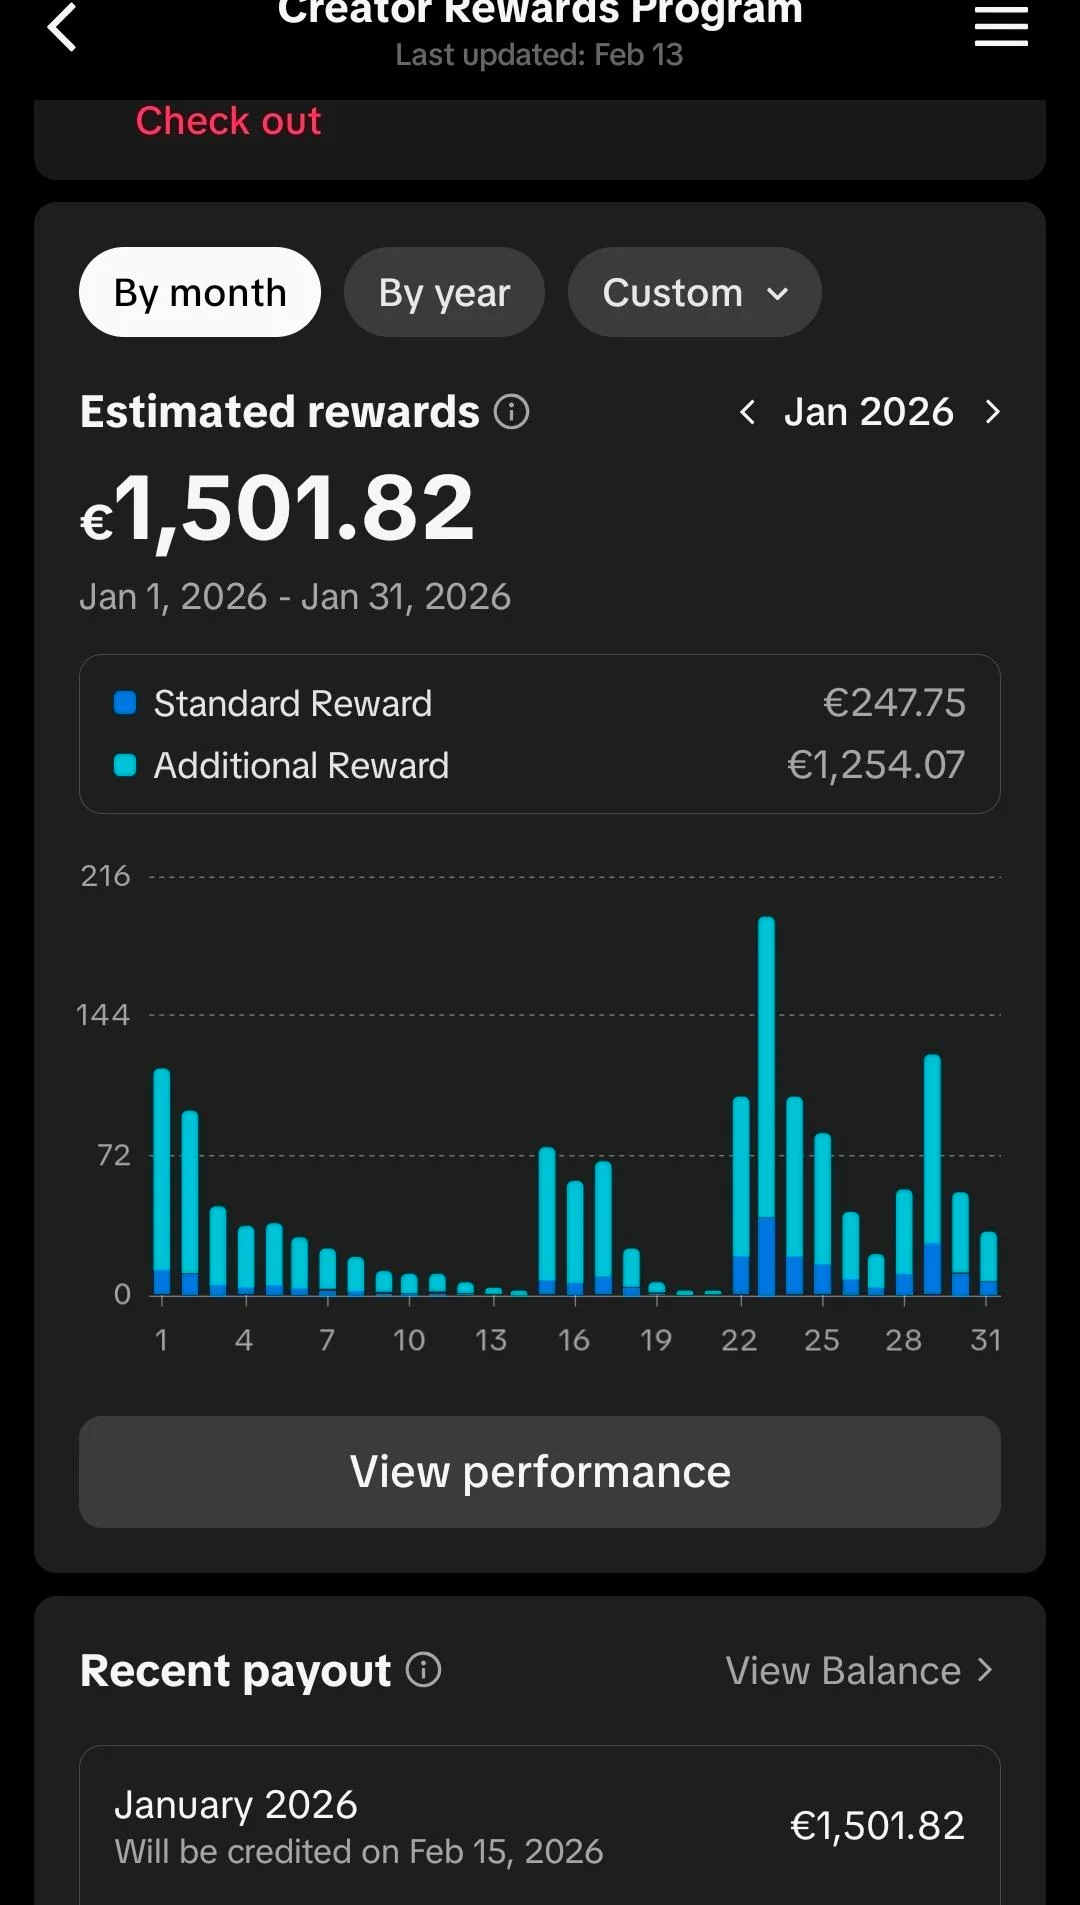The height and width of the screenshot is (1905, 1080).
Task: Go to previous month arrow
Action: click(747, 412)
